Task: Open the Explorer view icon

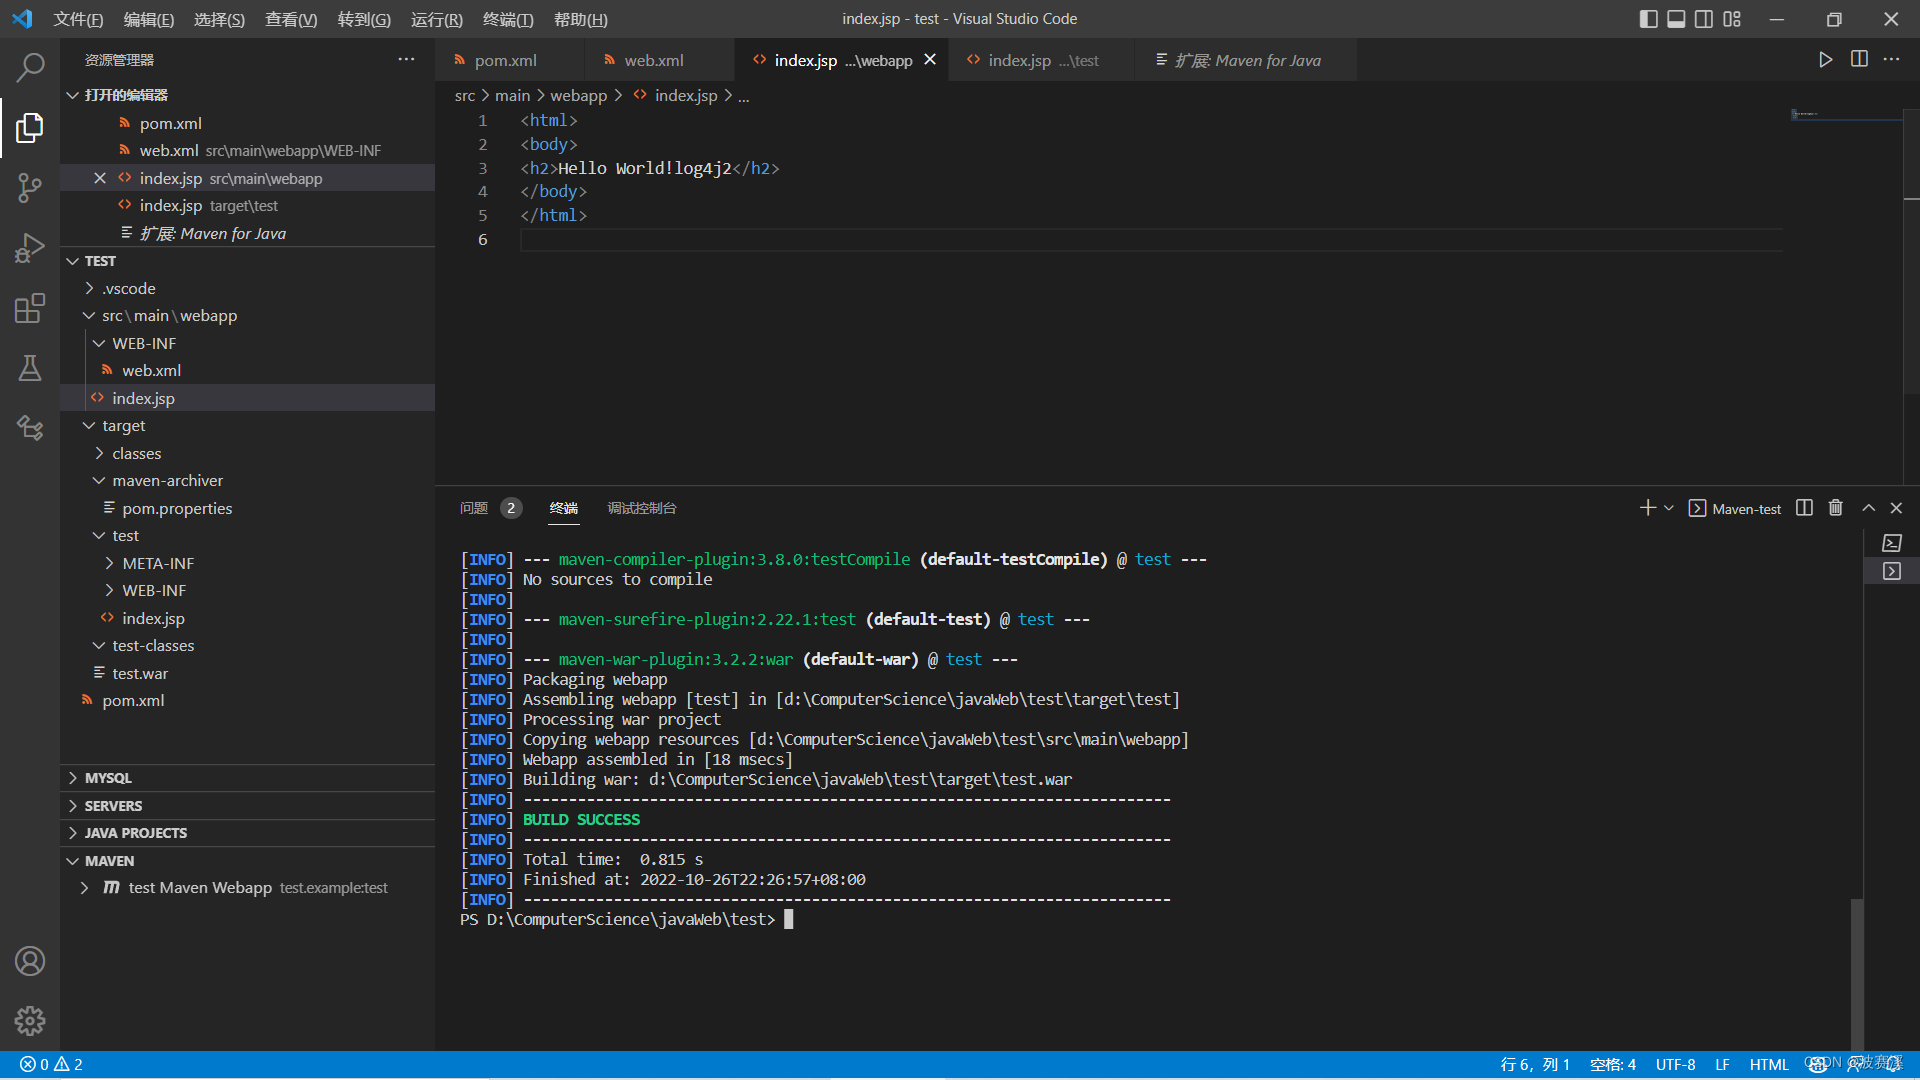Action: (x=30, y=127)
